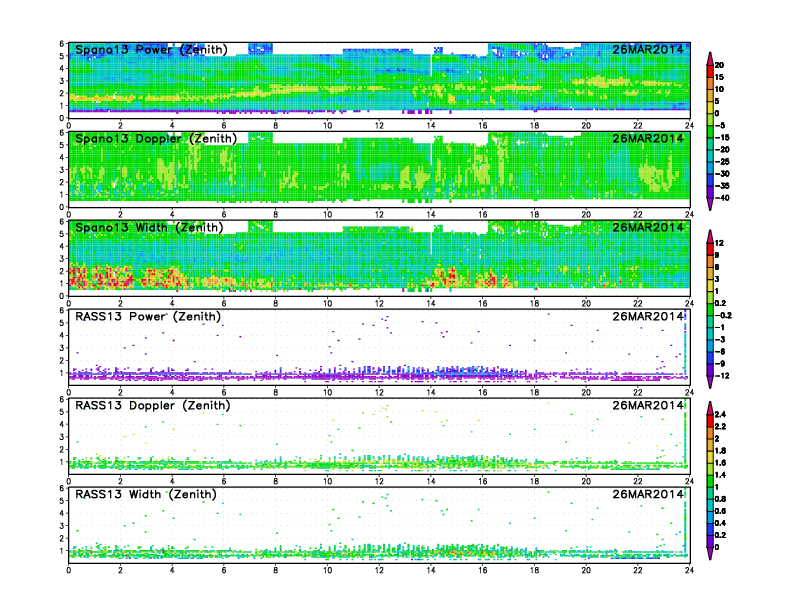
Task: Click the "0.8" label on the lowest colorbar
Action: [720, 499]
